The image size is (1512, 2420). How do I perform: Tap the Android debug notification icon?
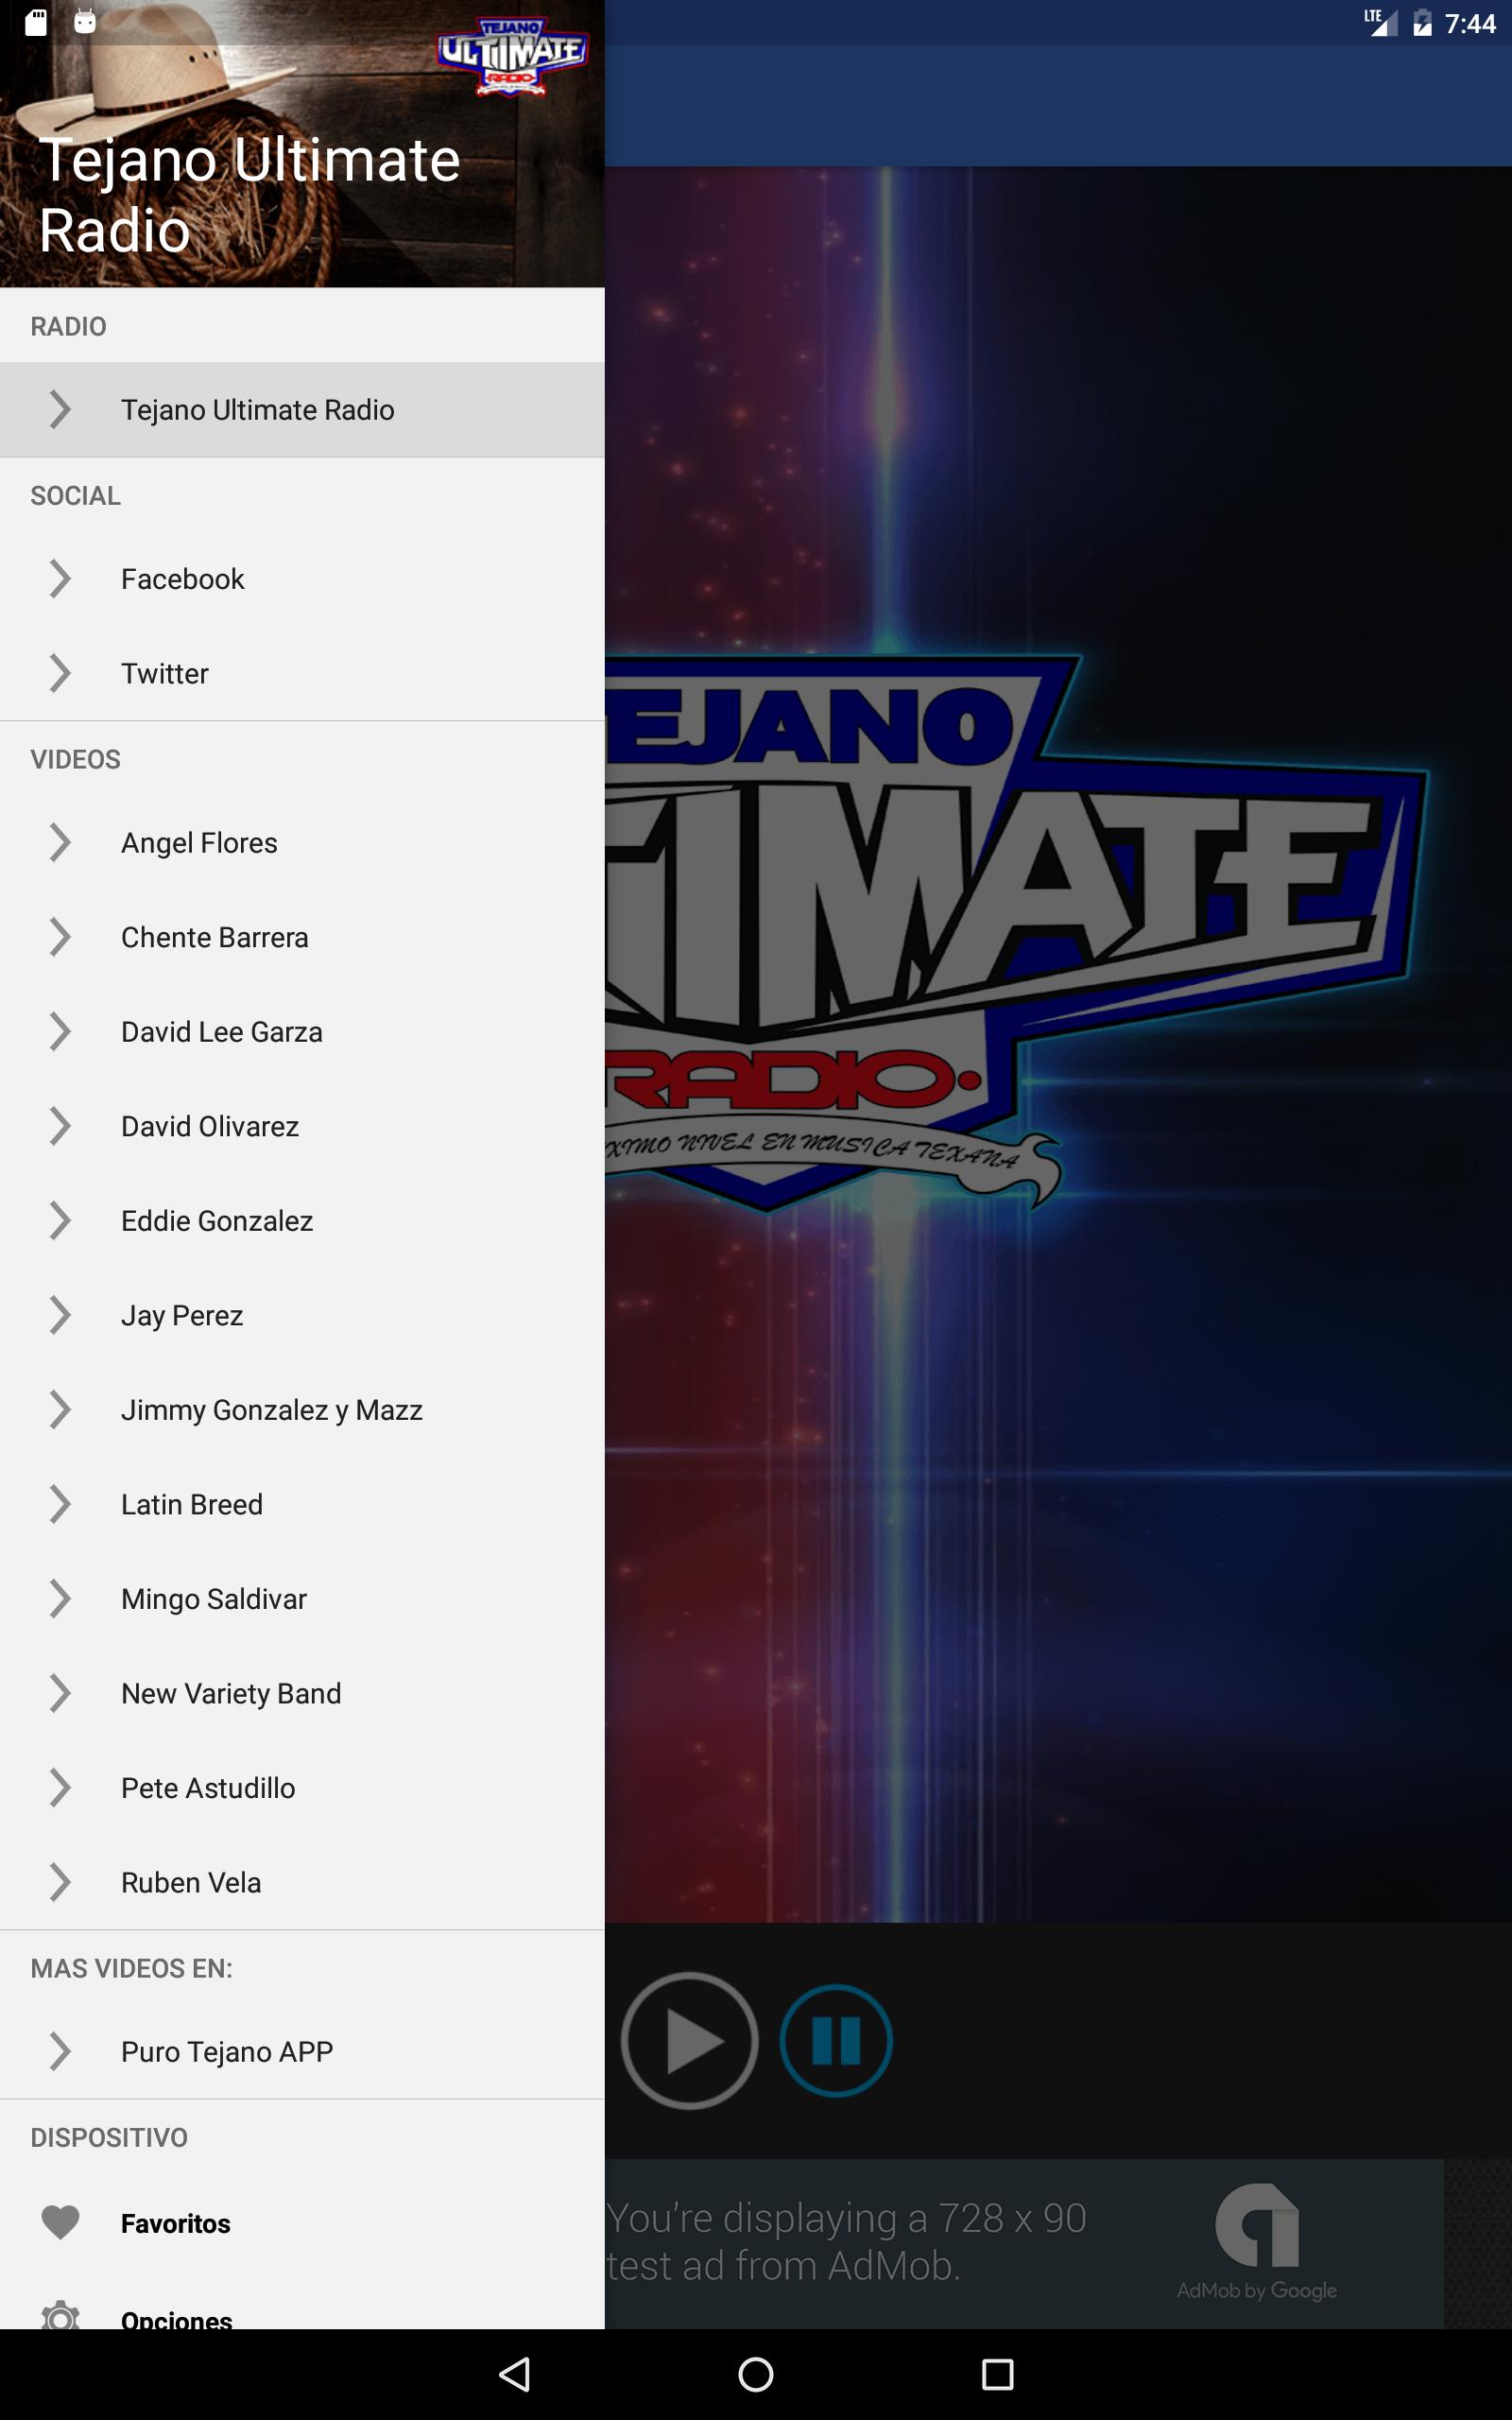(85, 22)
